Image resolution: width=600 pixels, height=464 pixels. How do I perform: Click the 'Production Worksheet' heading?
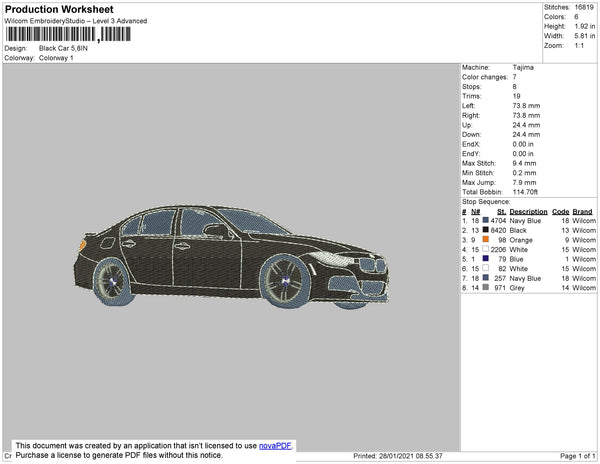coord(59,9)
